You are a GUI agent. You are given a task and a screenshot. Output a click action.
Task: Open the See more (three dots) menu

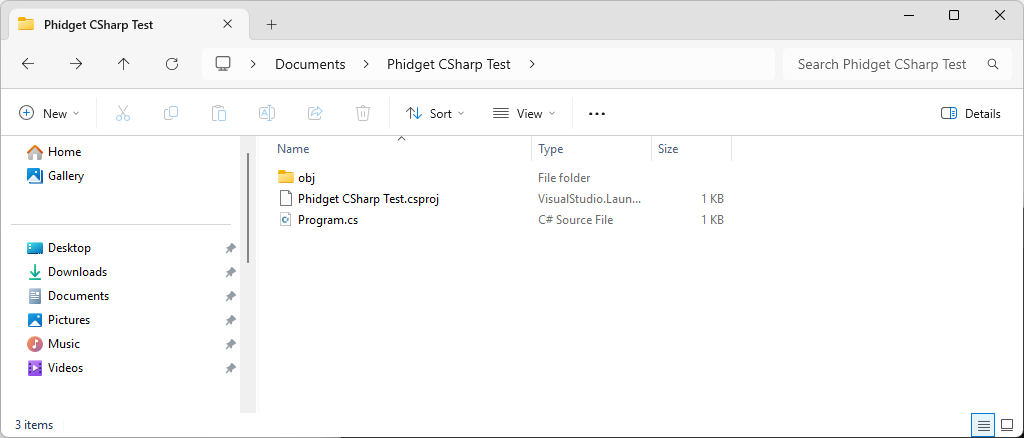coord(597,114)
